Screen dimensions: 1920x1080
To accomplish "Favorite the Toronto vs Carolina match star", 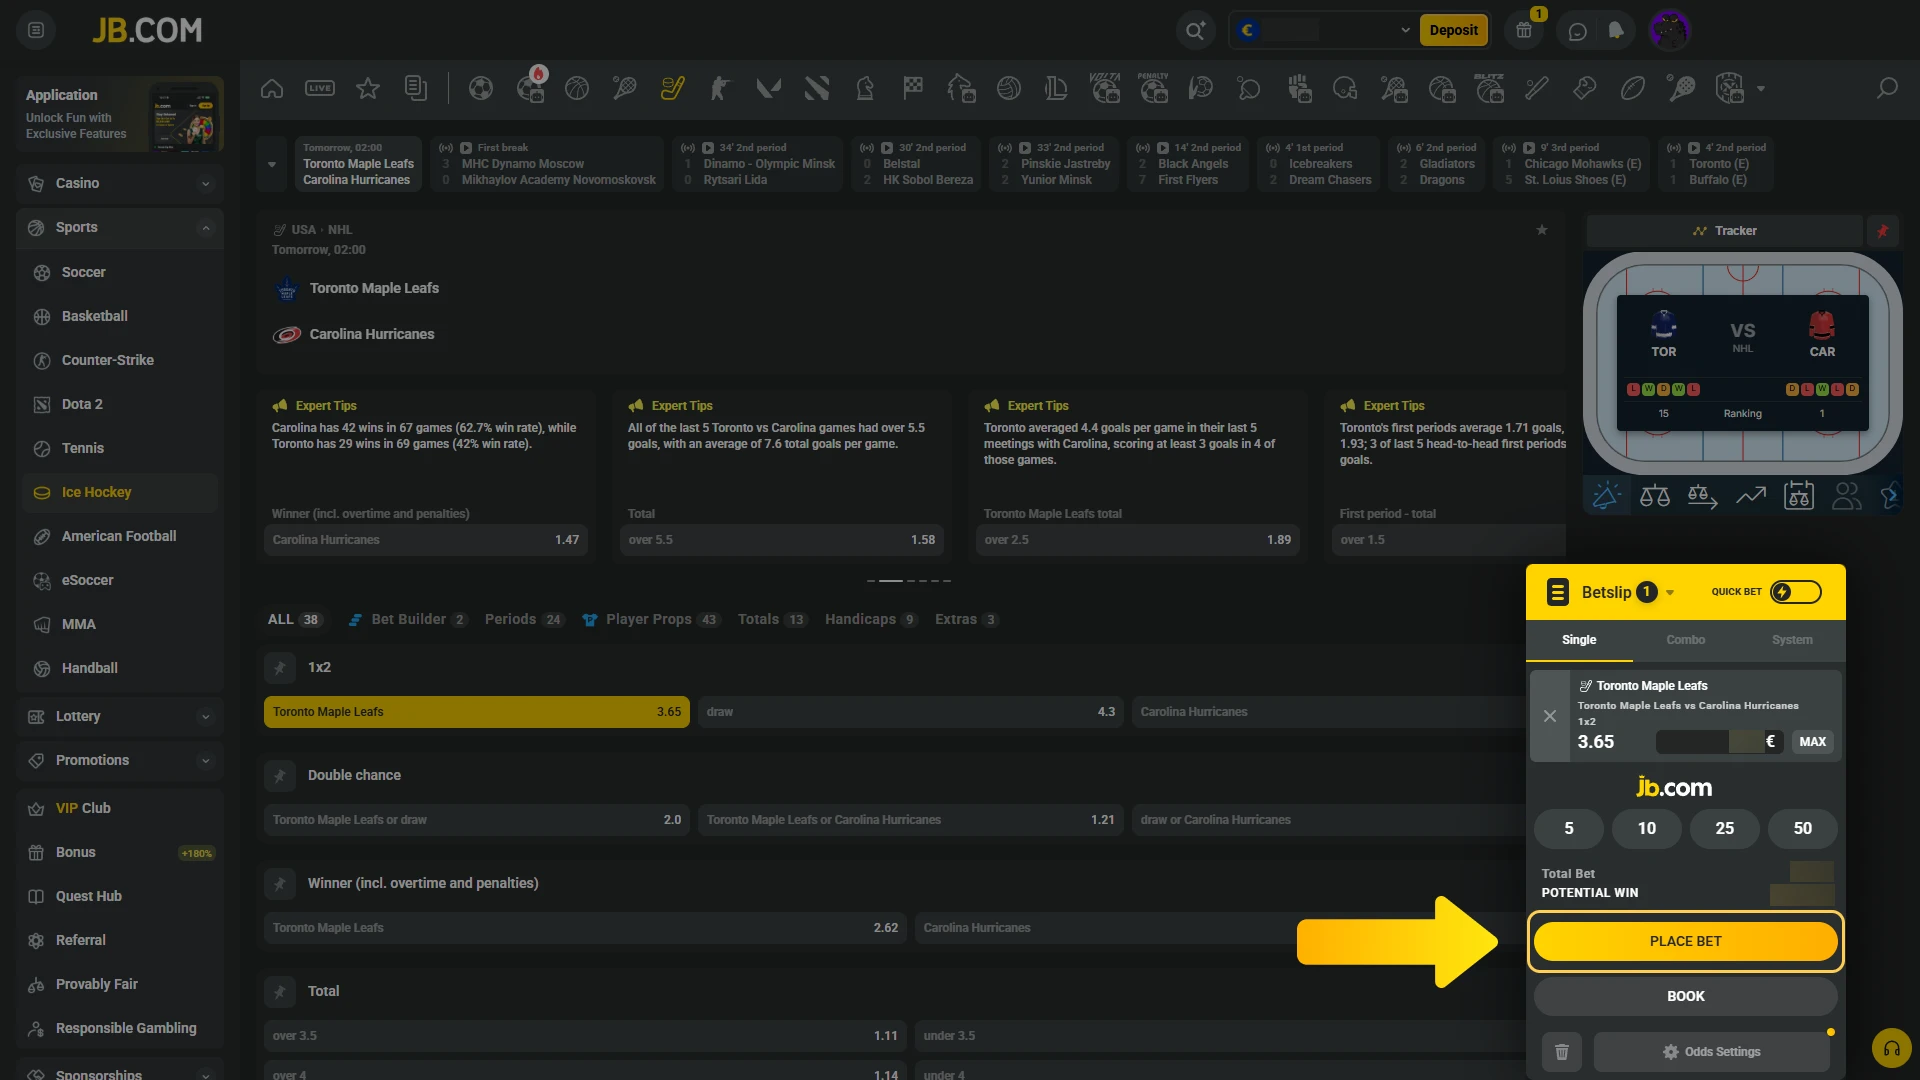I will (x=1542, y=230).
